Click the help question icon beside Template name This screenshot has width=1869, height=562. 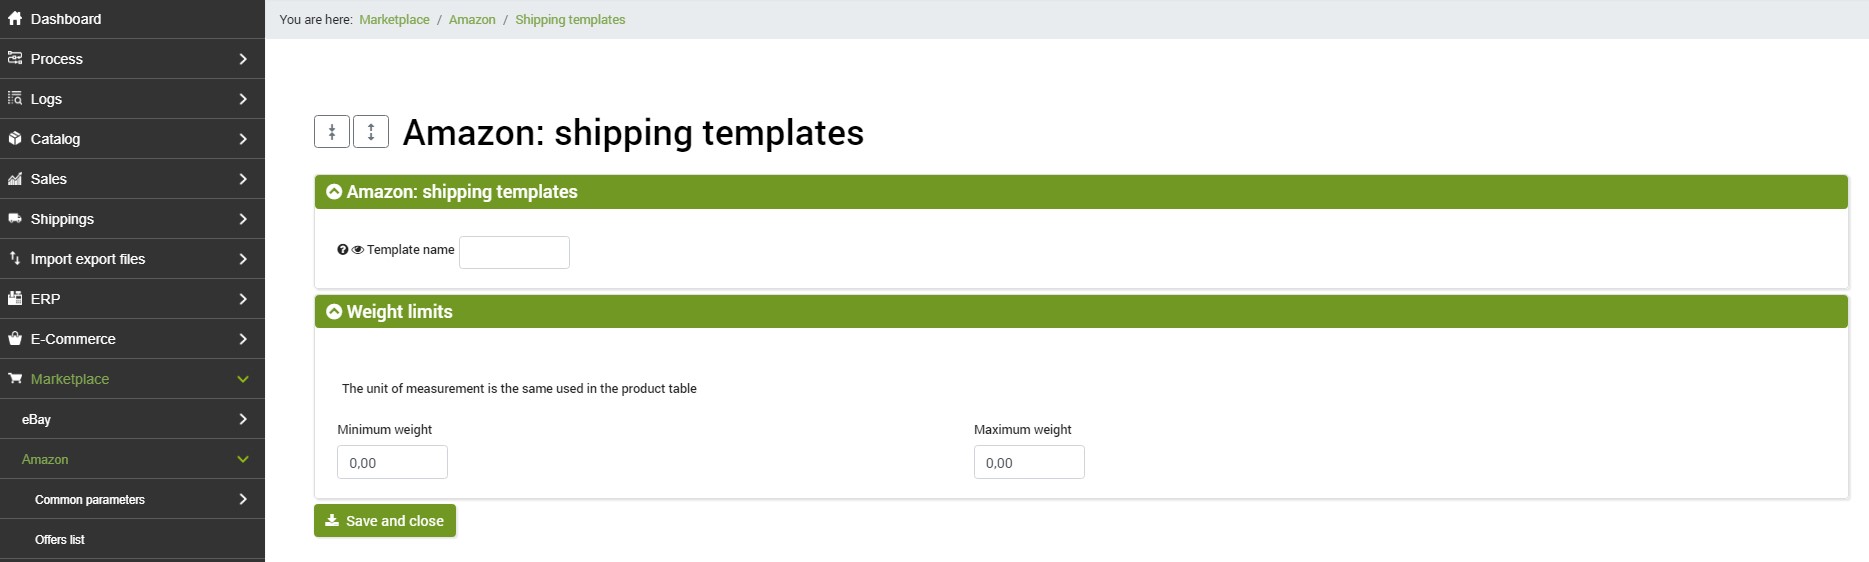point(343,250)
